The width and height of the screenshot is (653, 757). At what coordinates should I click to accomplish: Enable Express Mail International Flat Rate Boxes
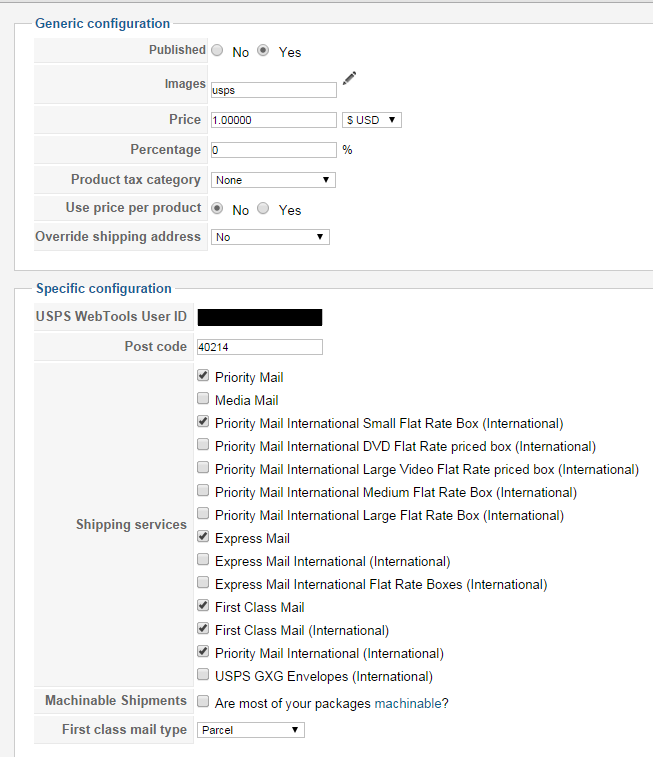coord(204,583)
